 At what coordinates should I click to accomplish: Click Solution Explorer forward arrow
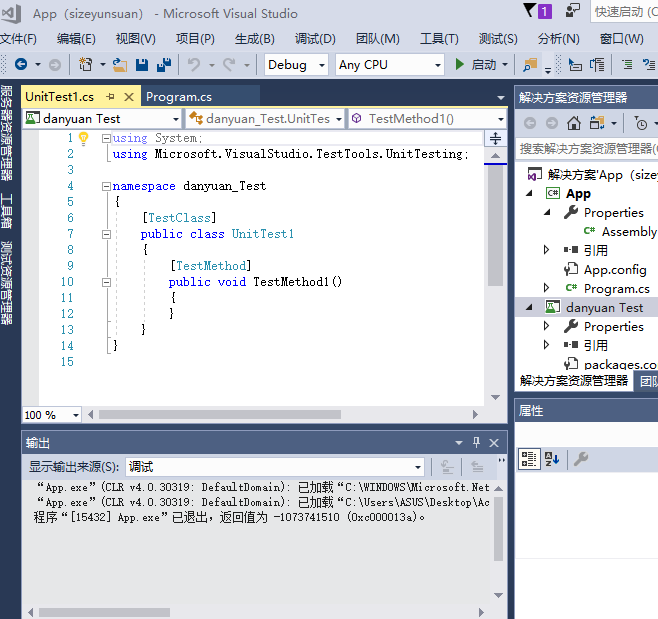(552, 123)
